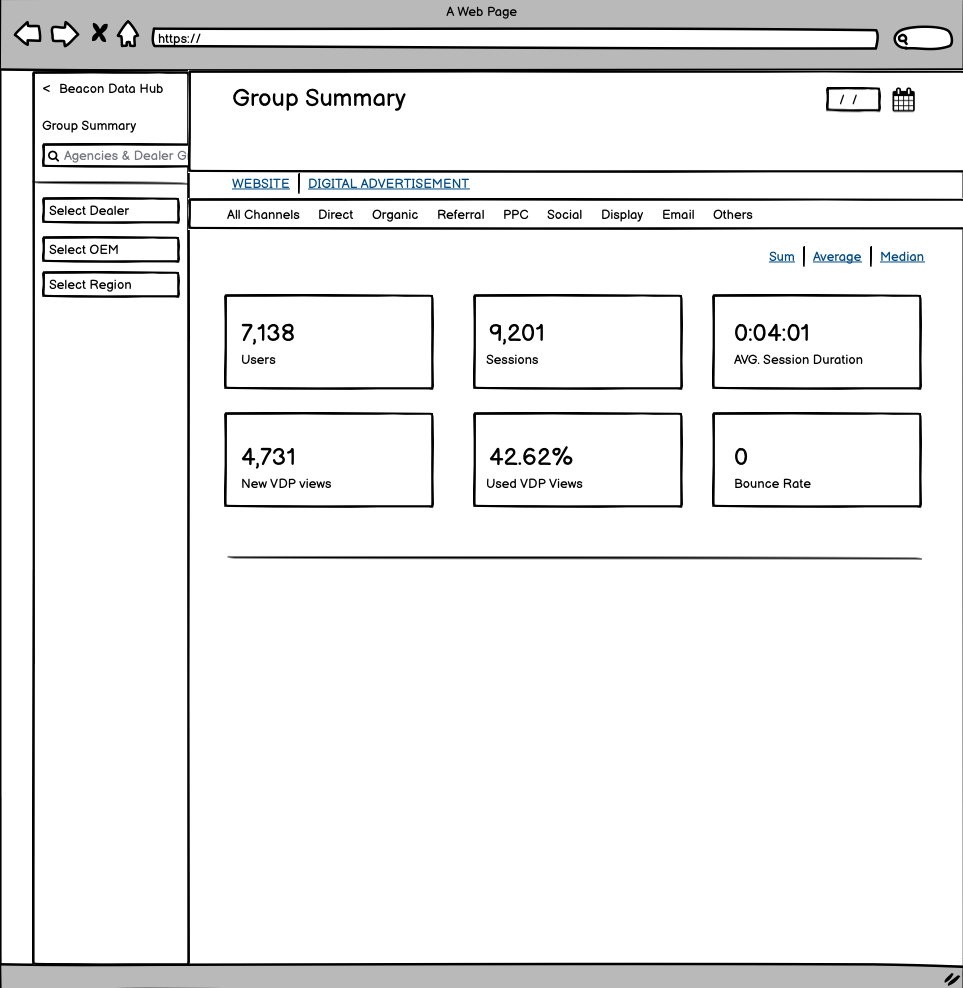Open the calendar date picker icon
This screenshot has height=988, width=963.
tap(903, 100)
